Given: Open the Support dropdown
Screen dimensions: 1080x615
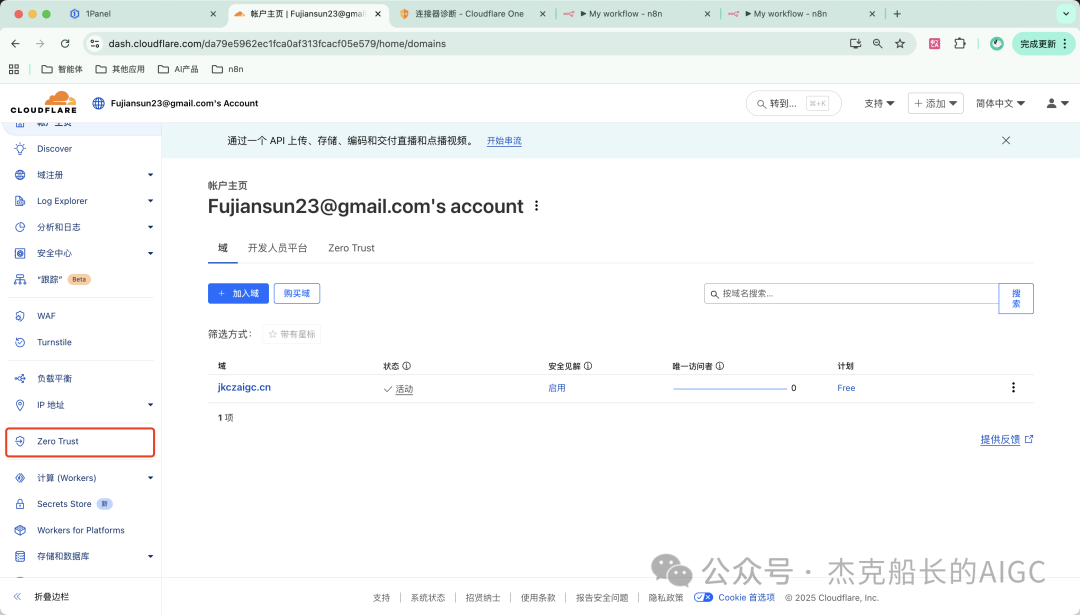Looking at the screenshot, I should coord(880,103).
